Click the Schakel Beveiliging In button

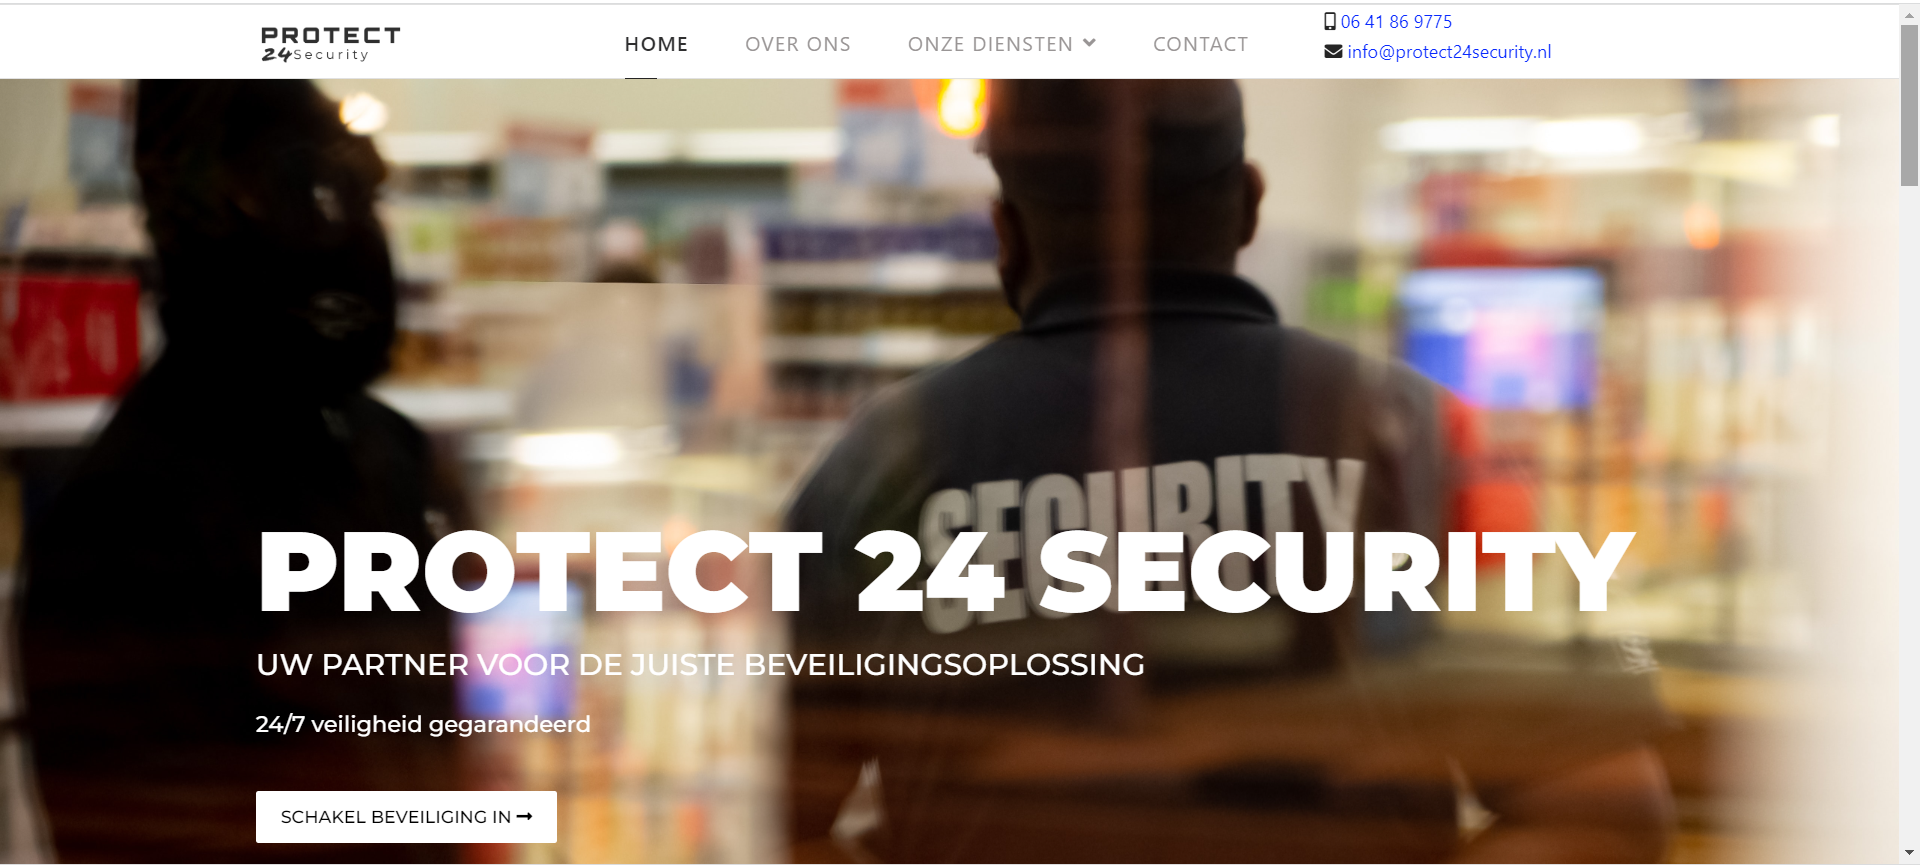coord(406,817)
